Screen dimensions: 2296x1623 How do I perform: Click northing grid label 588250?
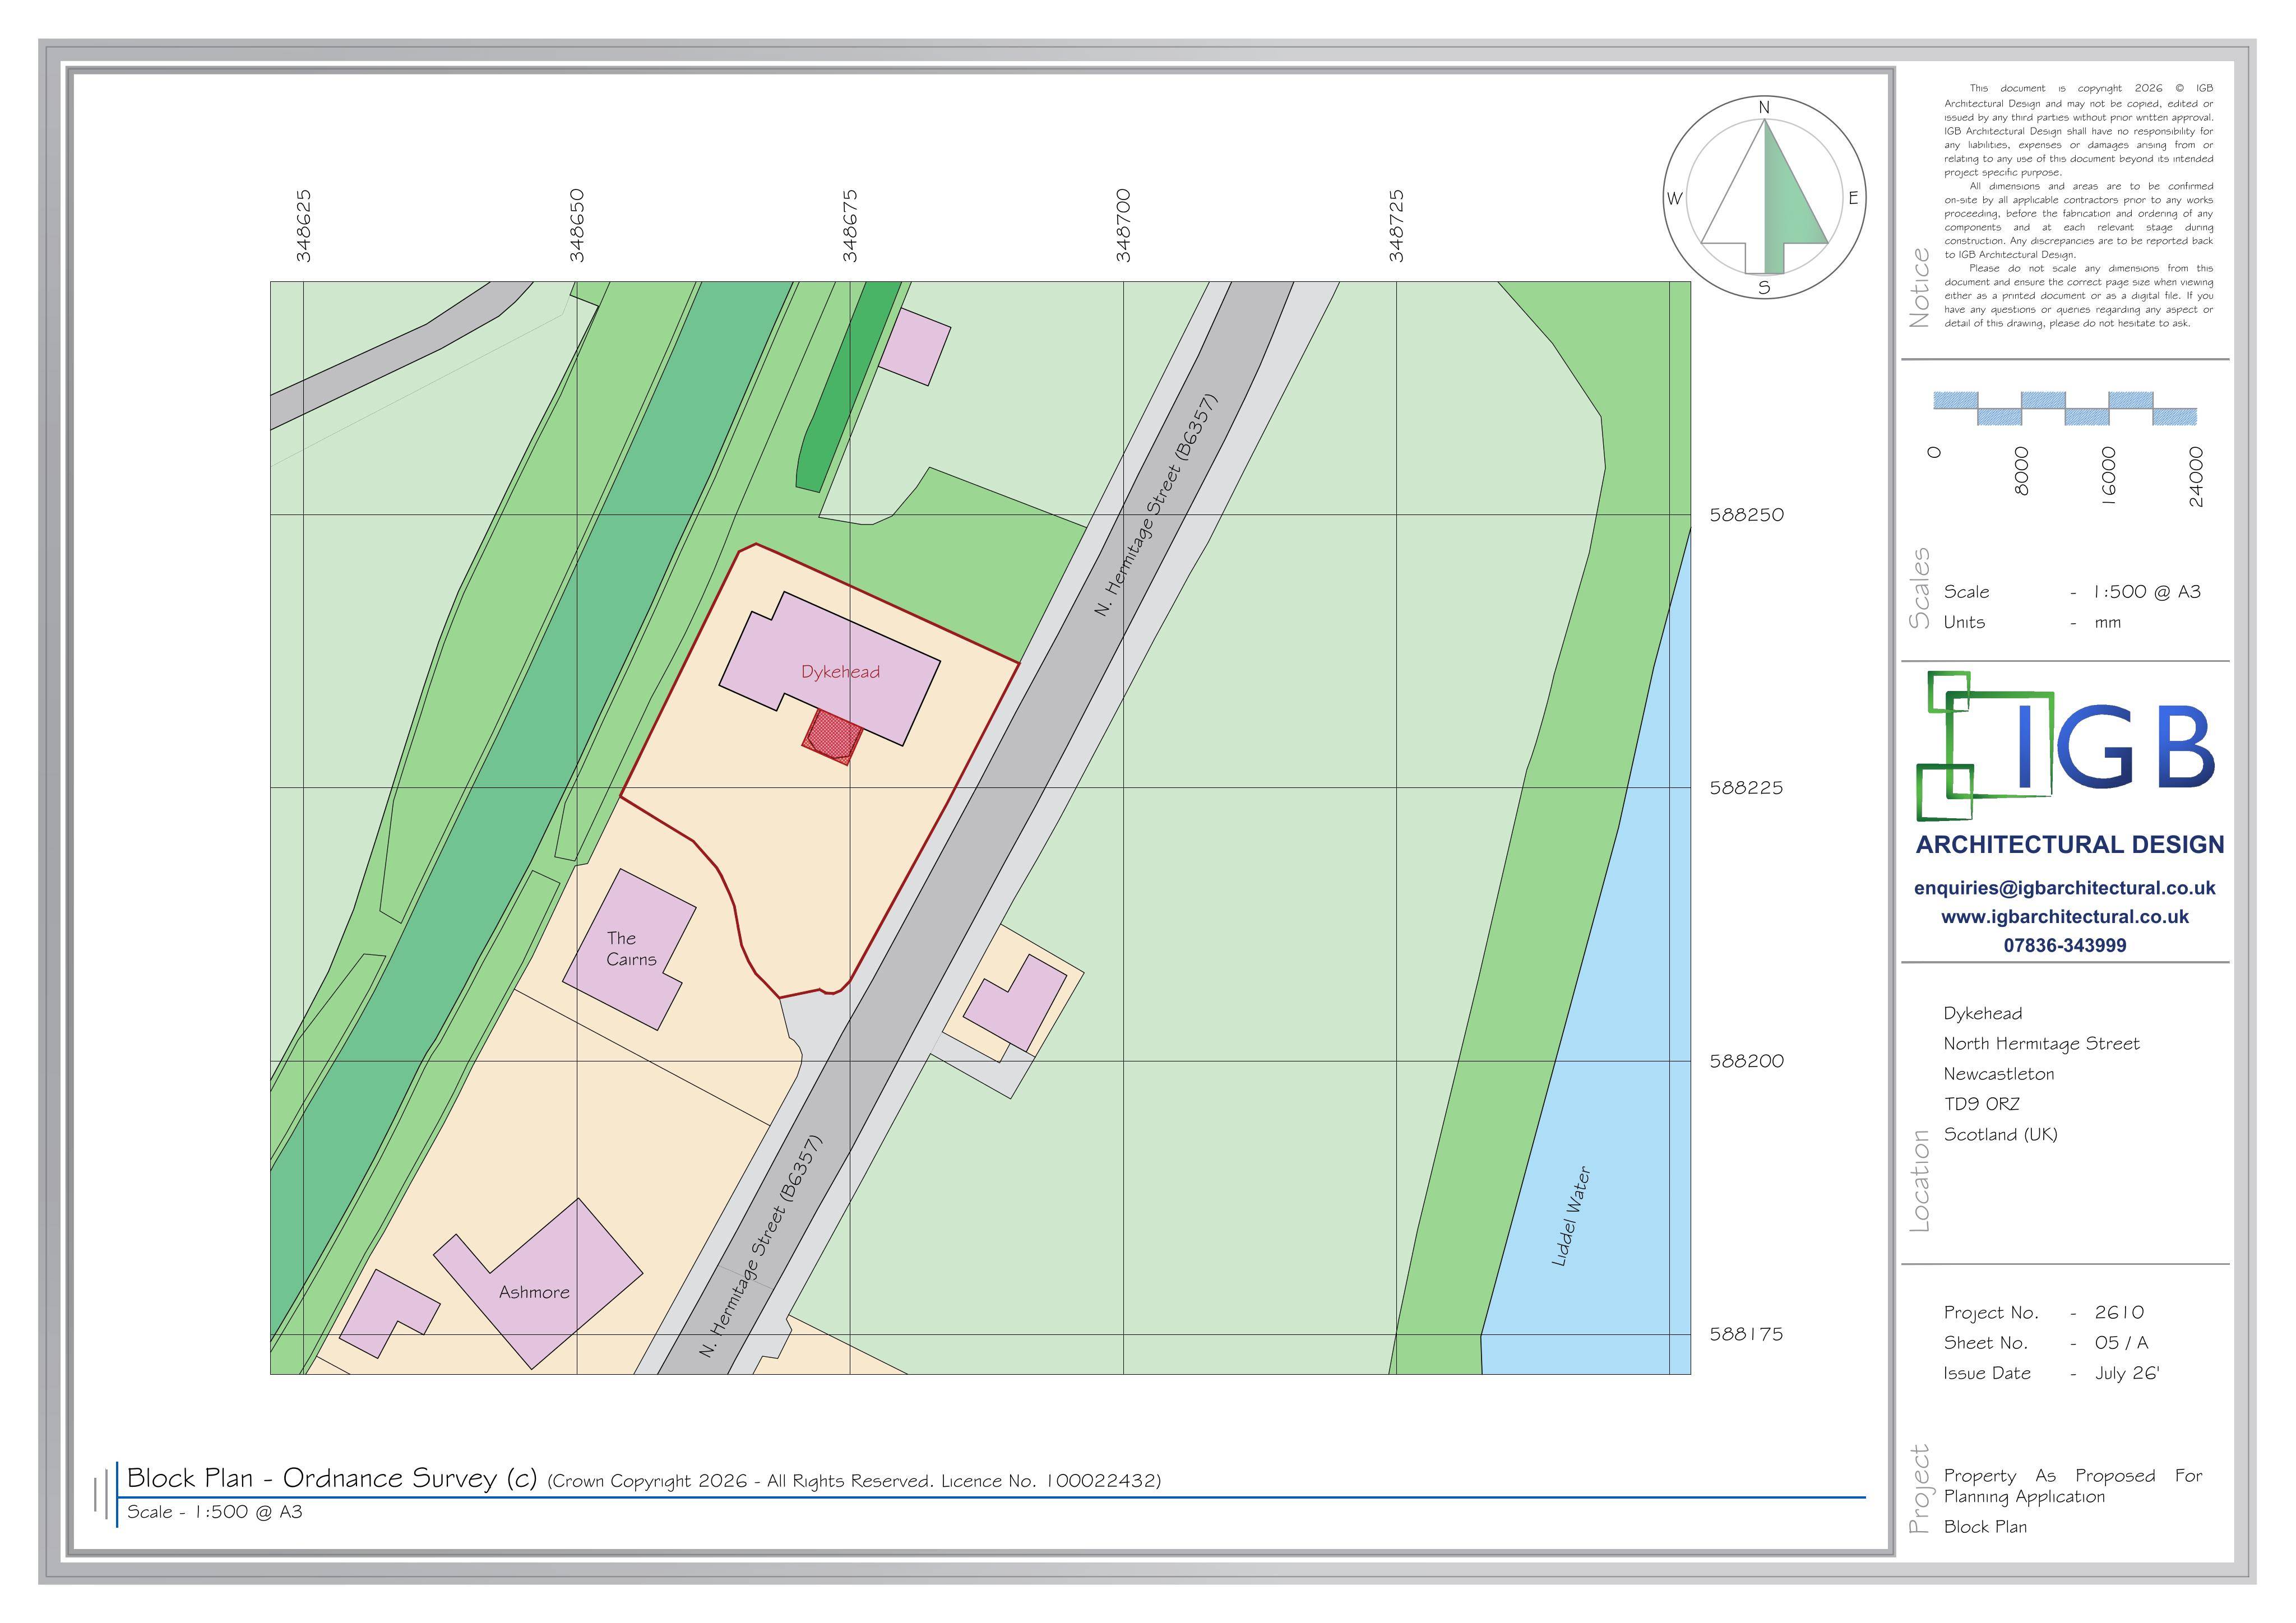(1746, 515)
